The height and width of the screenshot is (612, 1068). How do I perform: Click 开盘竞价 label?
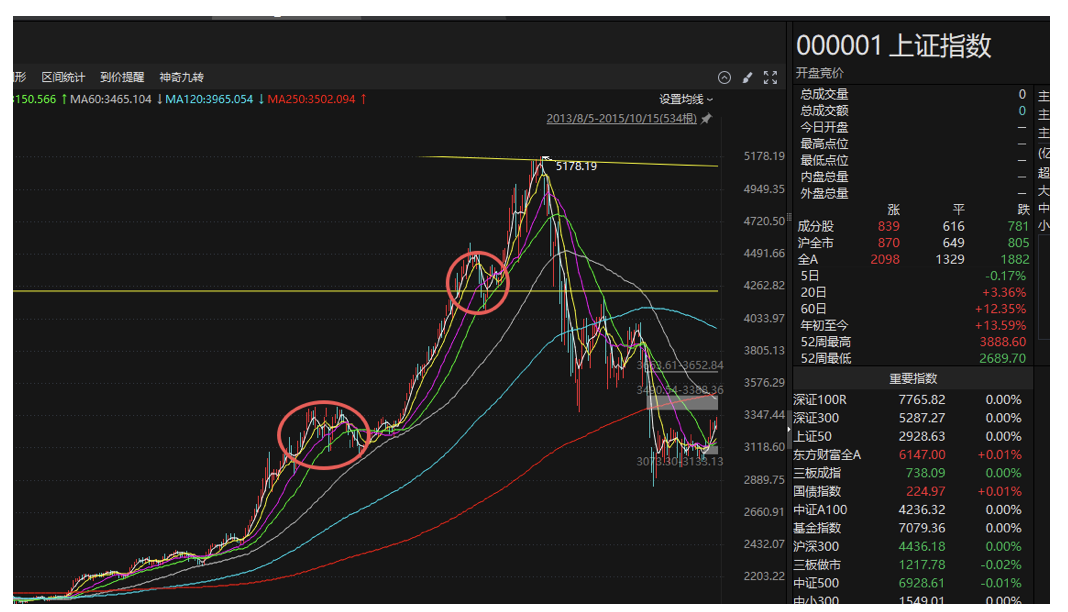click(819, 73)
